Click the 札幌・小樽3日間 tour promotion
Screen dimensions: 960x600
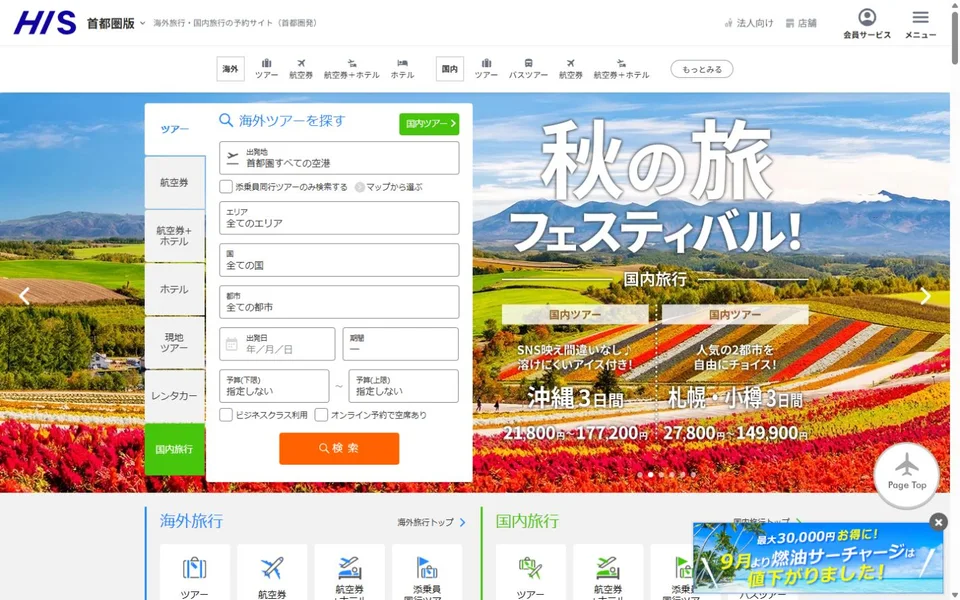click(x=735, y=373)
